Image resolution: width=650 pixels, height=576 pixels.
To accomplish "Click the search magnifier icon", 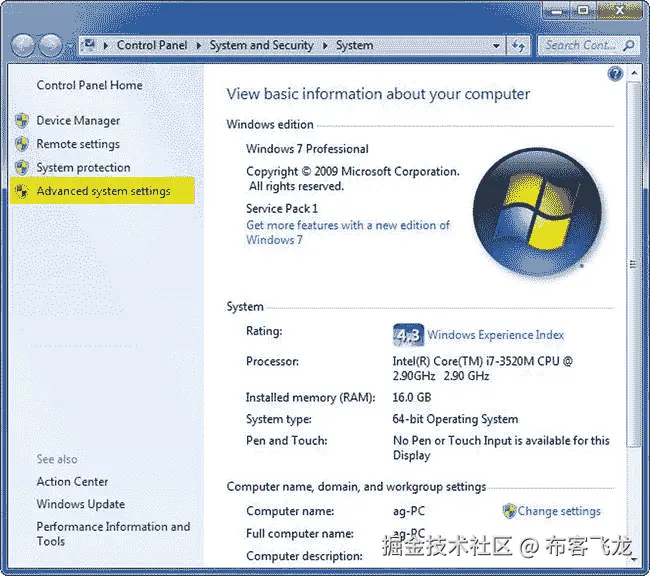I will (628, 45).
